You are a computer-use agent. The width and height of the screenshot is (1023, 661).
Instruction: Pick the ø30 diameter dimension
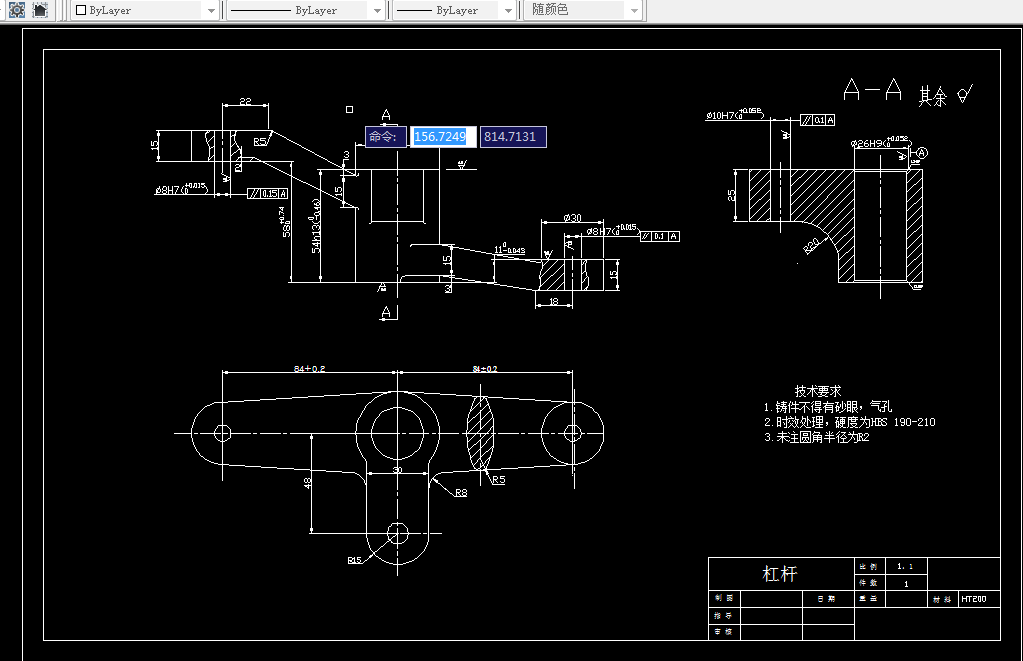[572, 217]
